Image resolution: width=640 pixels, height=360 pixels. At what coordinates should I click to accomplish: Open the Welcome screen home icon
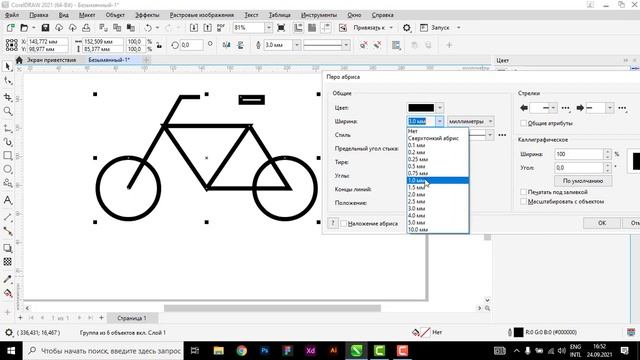tap(19, 60)
